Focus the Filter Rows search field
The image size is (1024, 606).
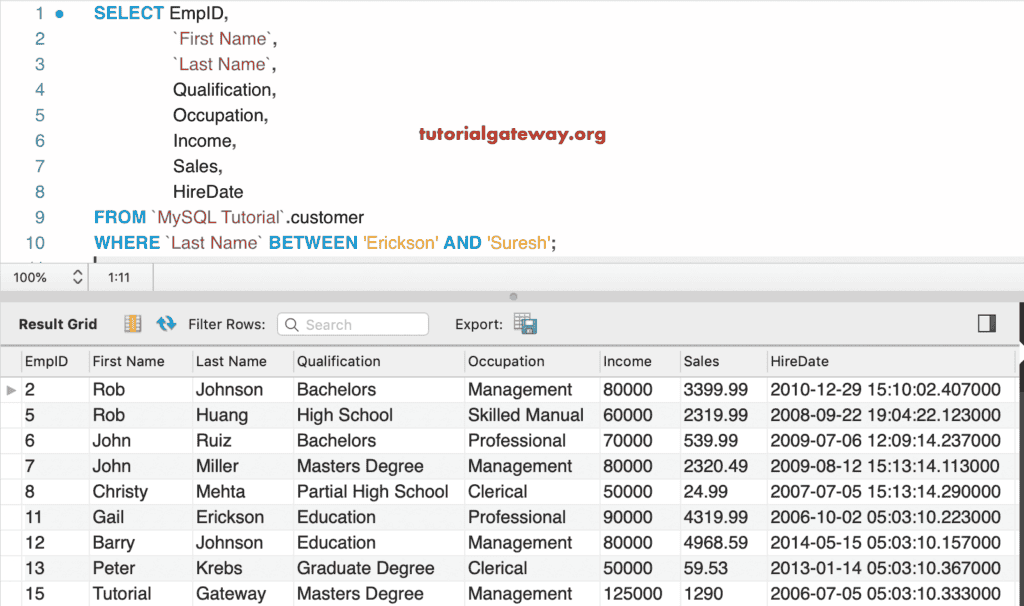click(x=353, y=325)
